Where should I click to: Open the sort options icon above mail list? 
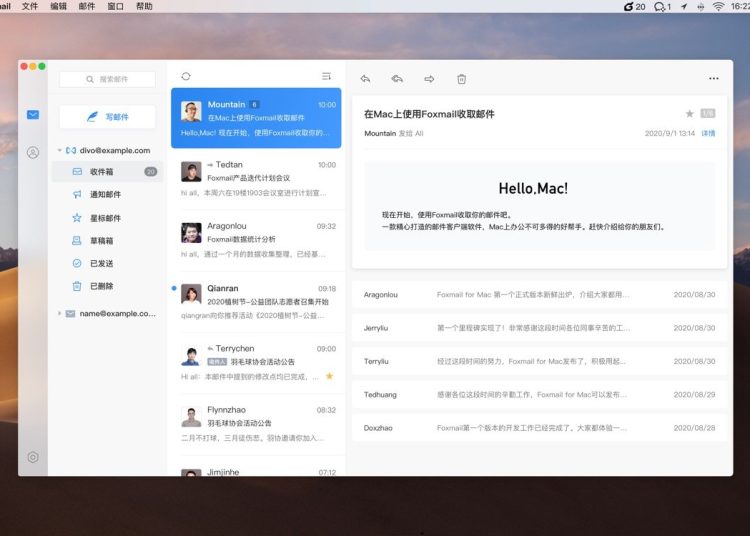click(326, 76)
